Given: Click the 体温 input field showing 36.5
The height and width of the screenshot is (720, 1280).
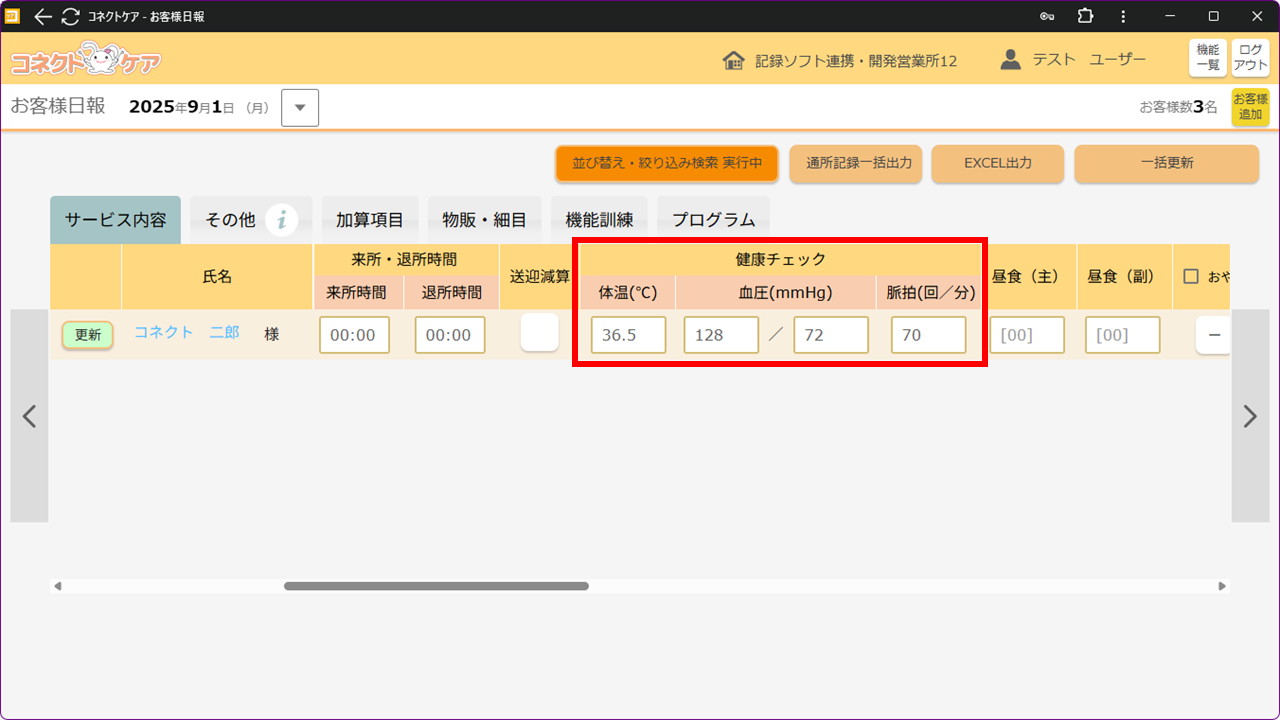Looking at the screenshot, I should (628, 335).
